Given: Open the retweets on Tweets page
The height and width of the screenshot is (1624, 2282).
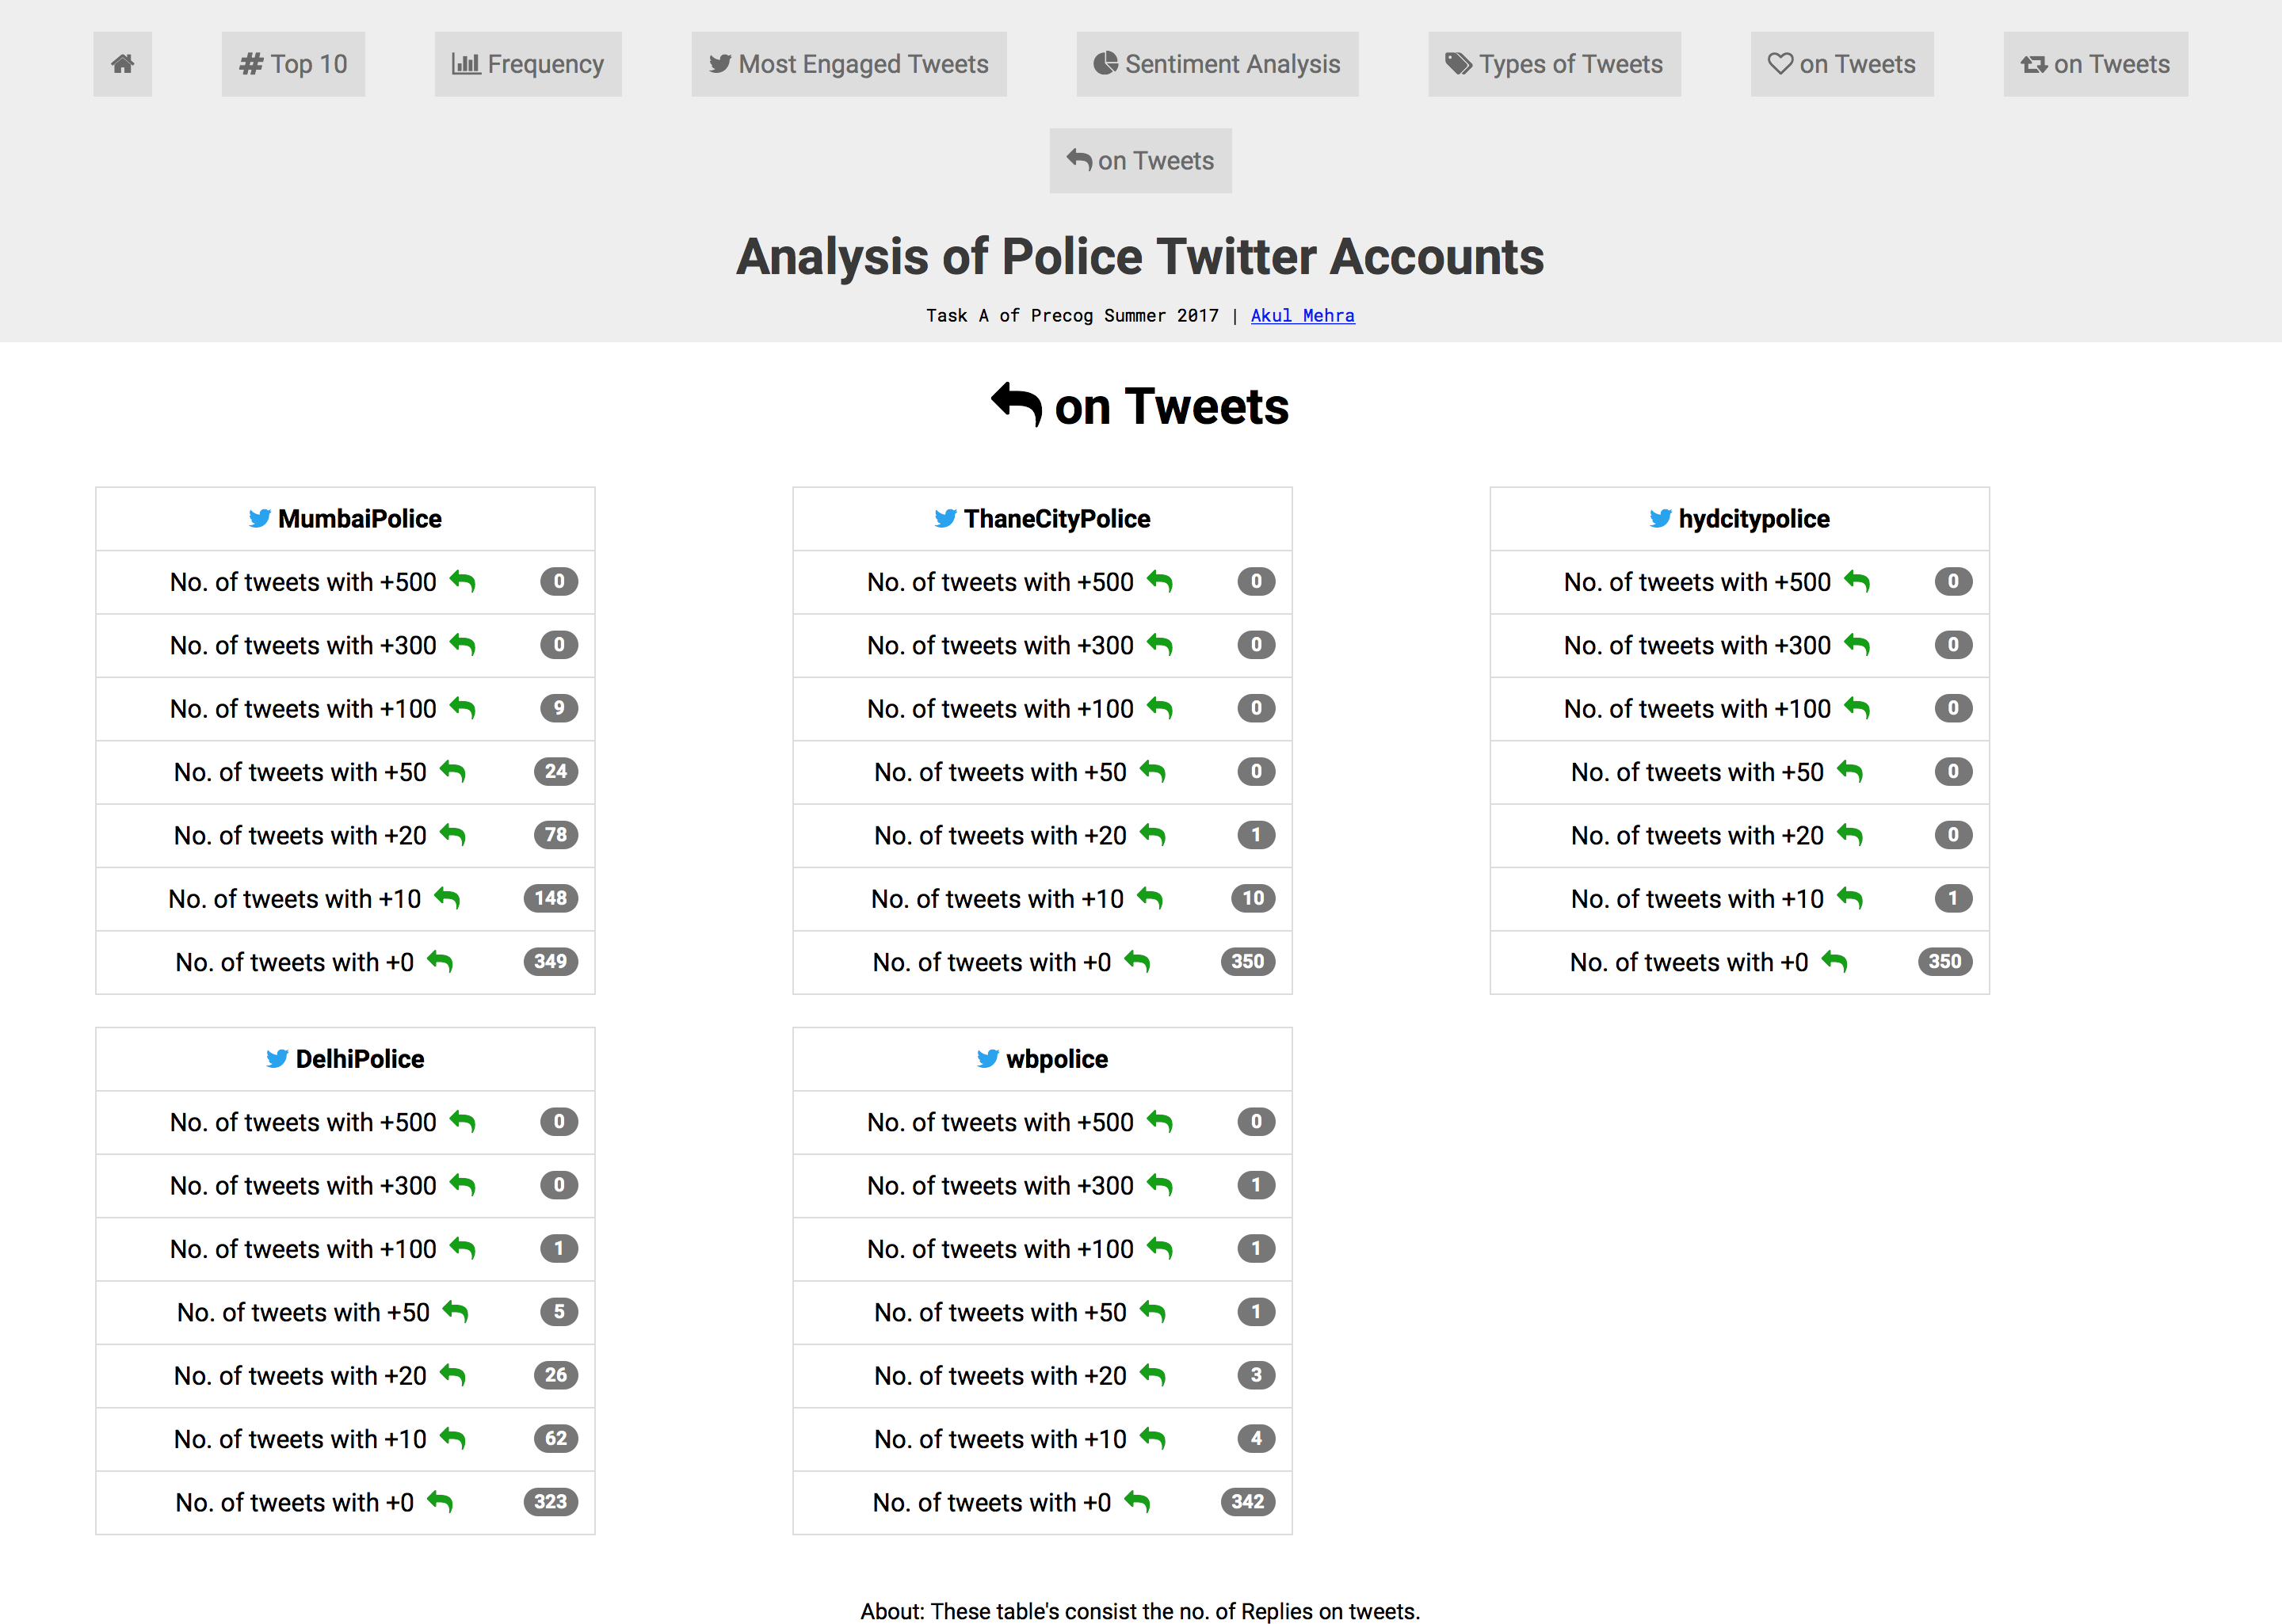Looking at the screenshot, I should pyautogui.click(x=2094, y=64).
